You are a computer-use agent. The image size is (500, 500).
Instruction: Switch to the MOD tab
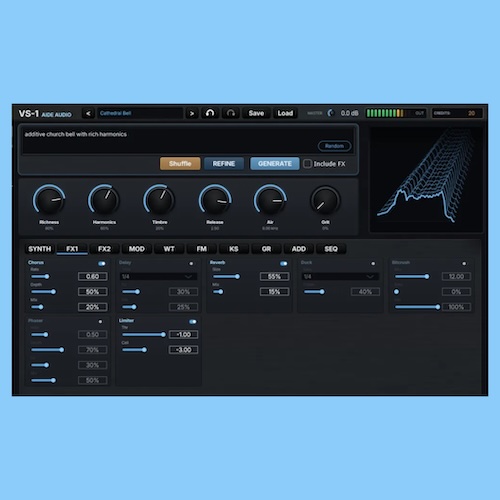click(x=137, y=249)
